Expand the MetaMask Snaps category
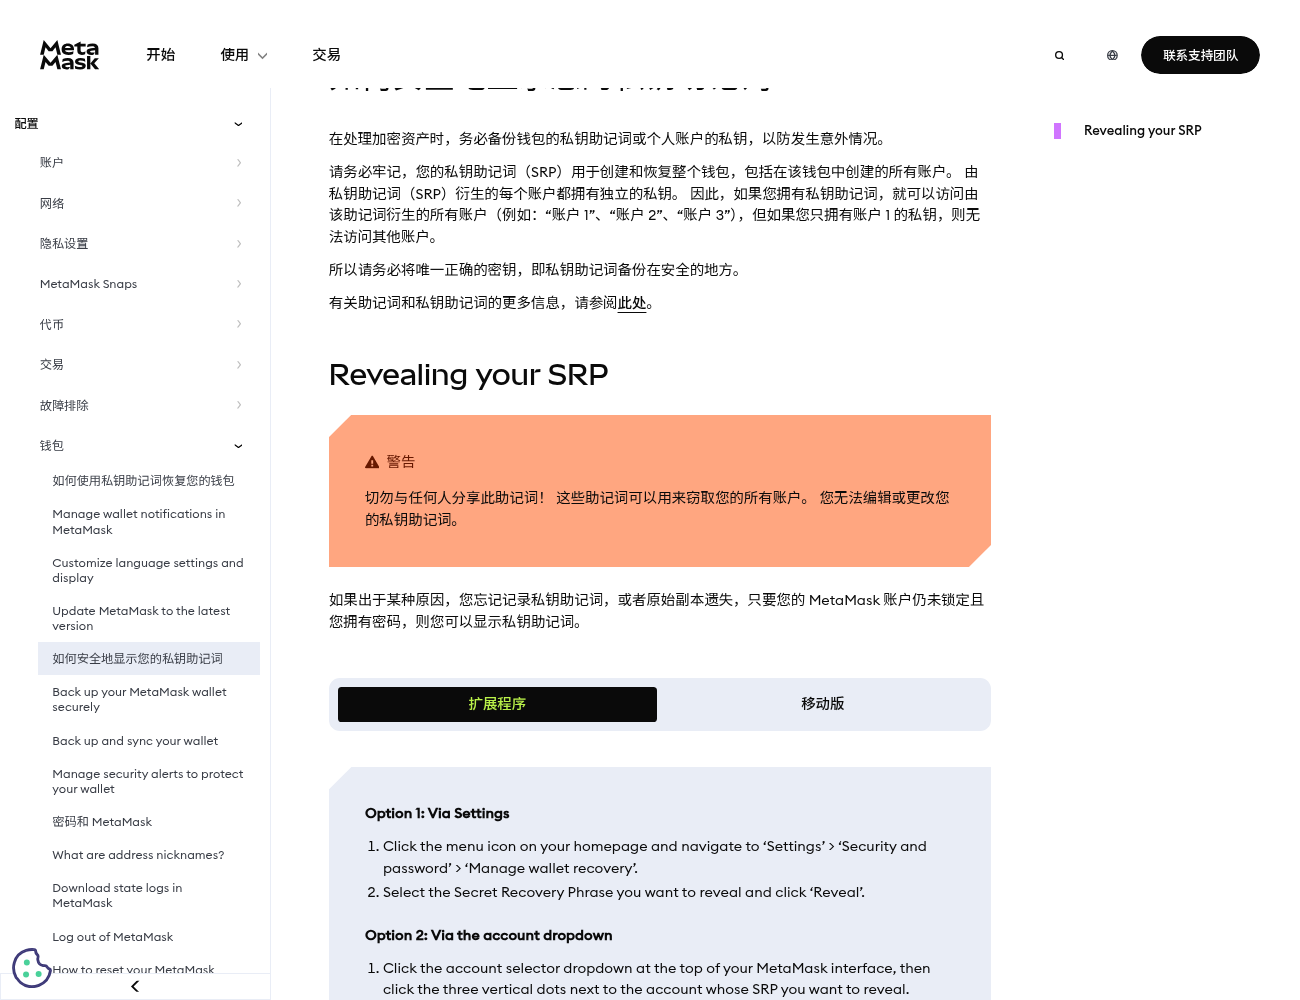1300x1000 pixels. [x=141, y=284]
